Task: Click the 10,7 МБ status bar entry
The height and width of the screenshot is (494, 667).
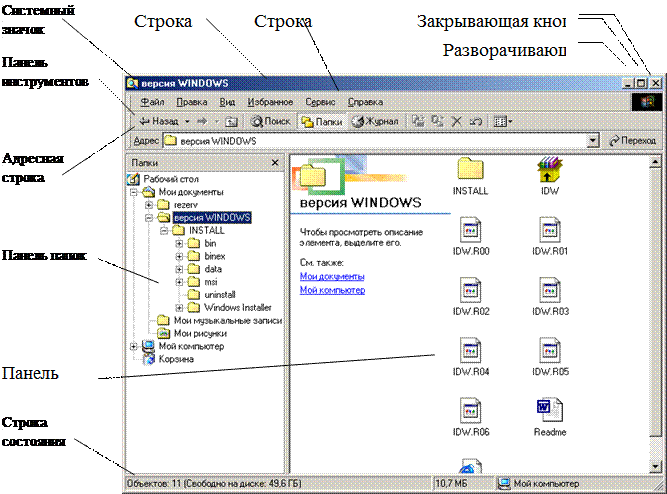Action: 451,484
